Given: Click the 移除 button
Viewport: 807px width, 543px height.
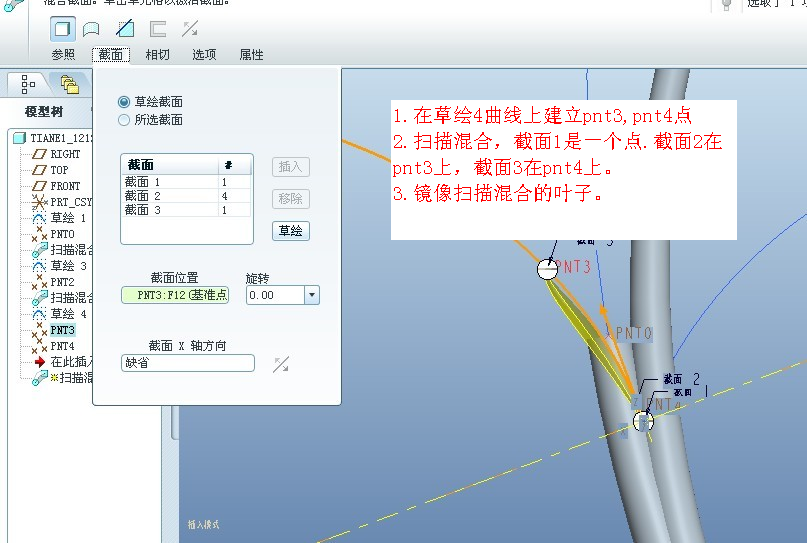Looking at the screenshot, I should coord(290,199).
